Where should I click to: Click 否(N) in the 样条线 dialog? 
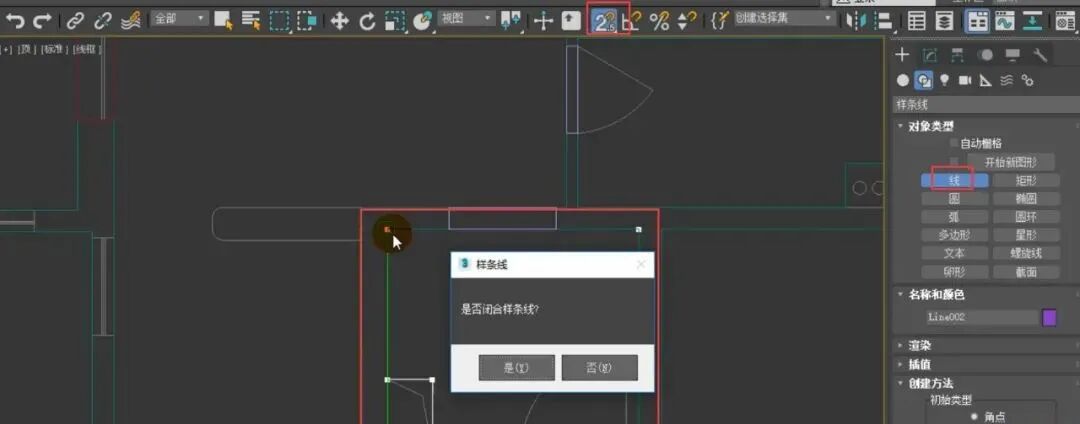click(x=599, y=368)
